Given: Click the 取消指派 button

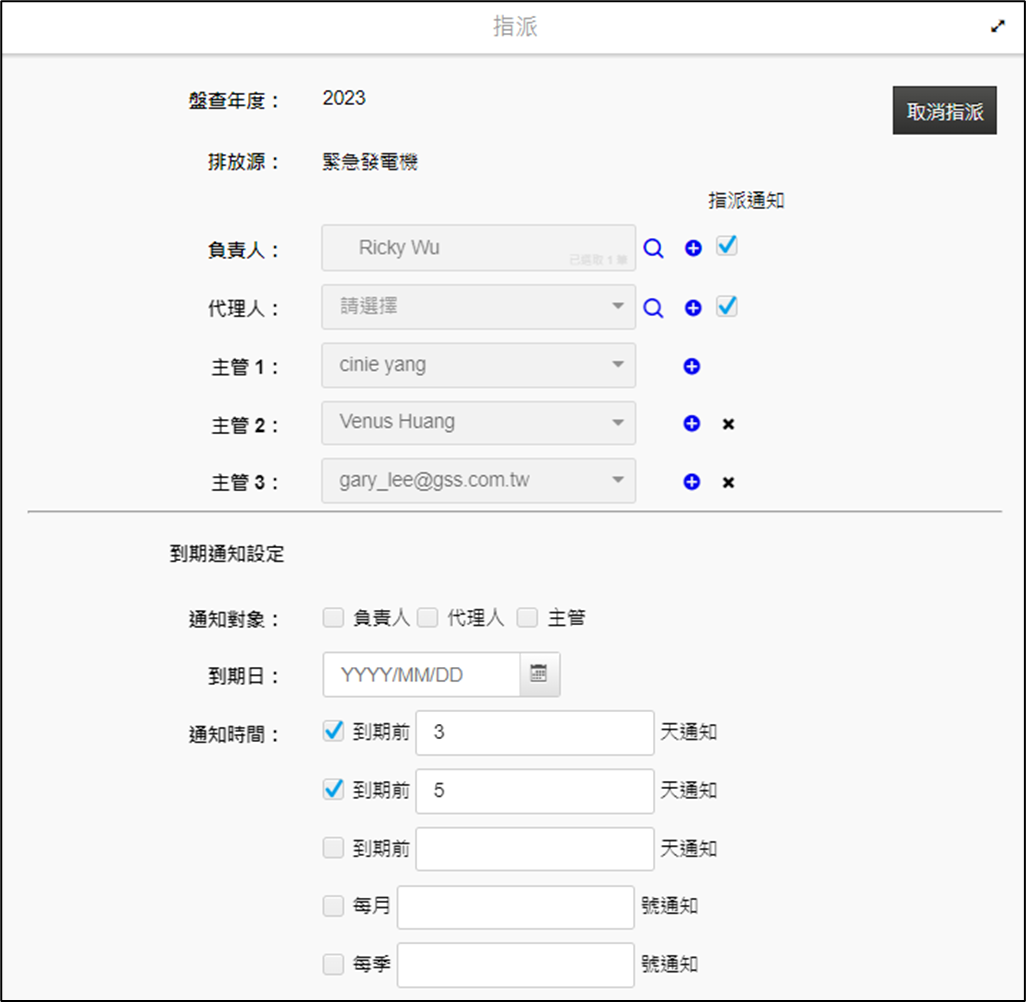Looking at the screenshot, I should tap(944, 111).
